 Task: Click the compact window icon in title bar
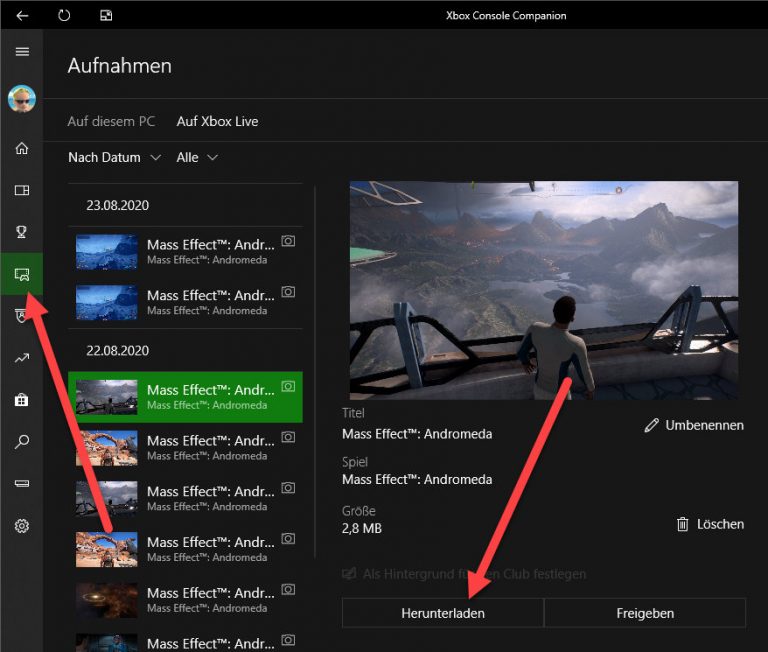[106, 16]
